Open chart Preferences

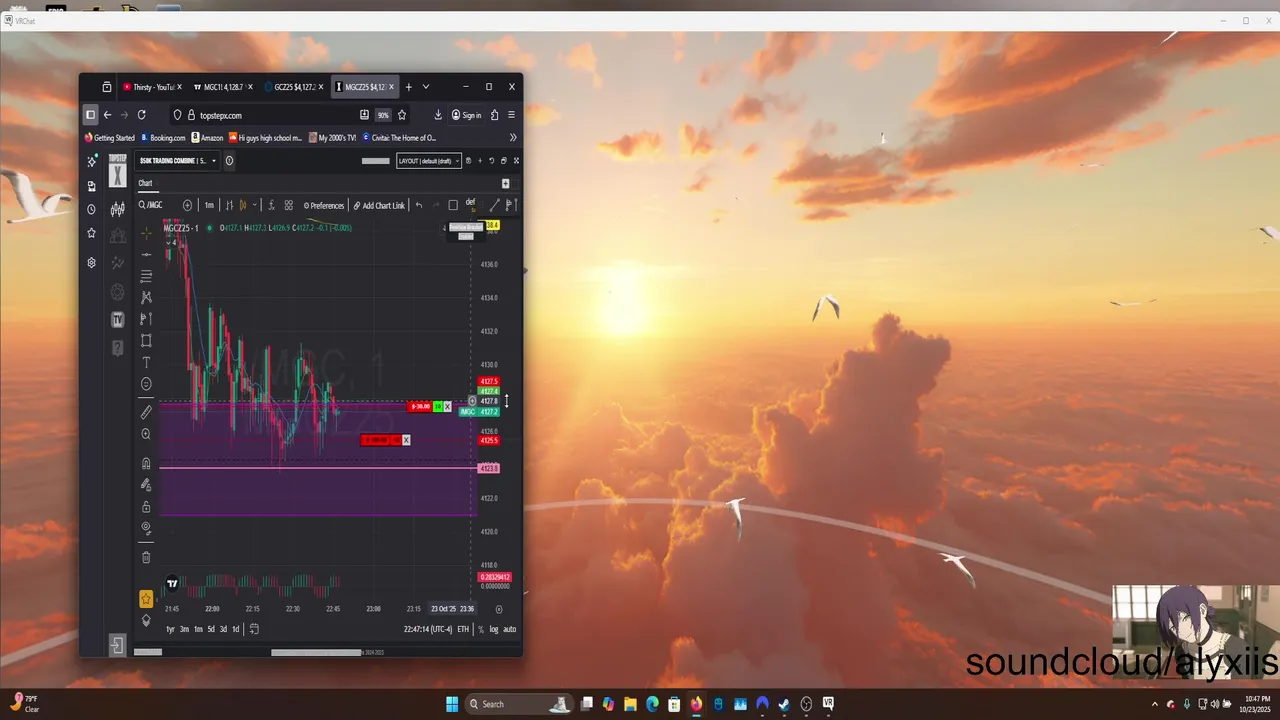324,205
